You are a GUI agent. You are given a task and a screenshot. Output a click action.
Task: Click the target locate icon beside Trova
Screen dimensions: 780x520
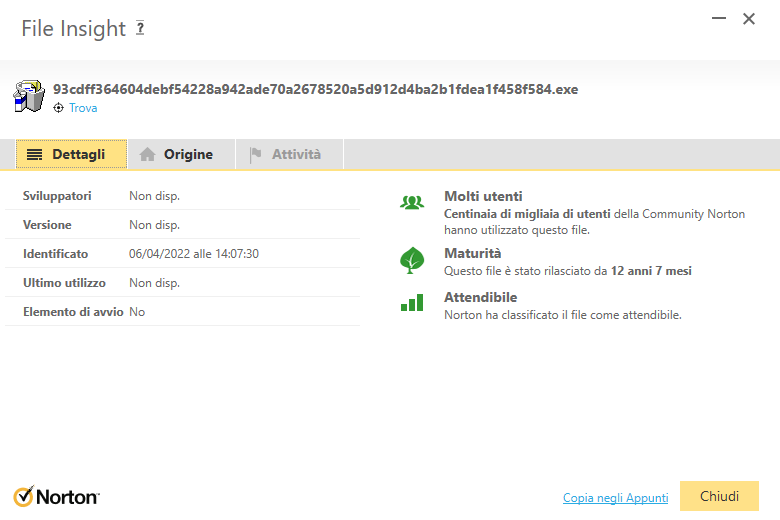[59, 108]
